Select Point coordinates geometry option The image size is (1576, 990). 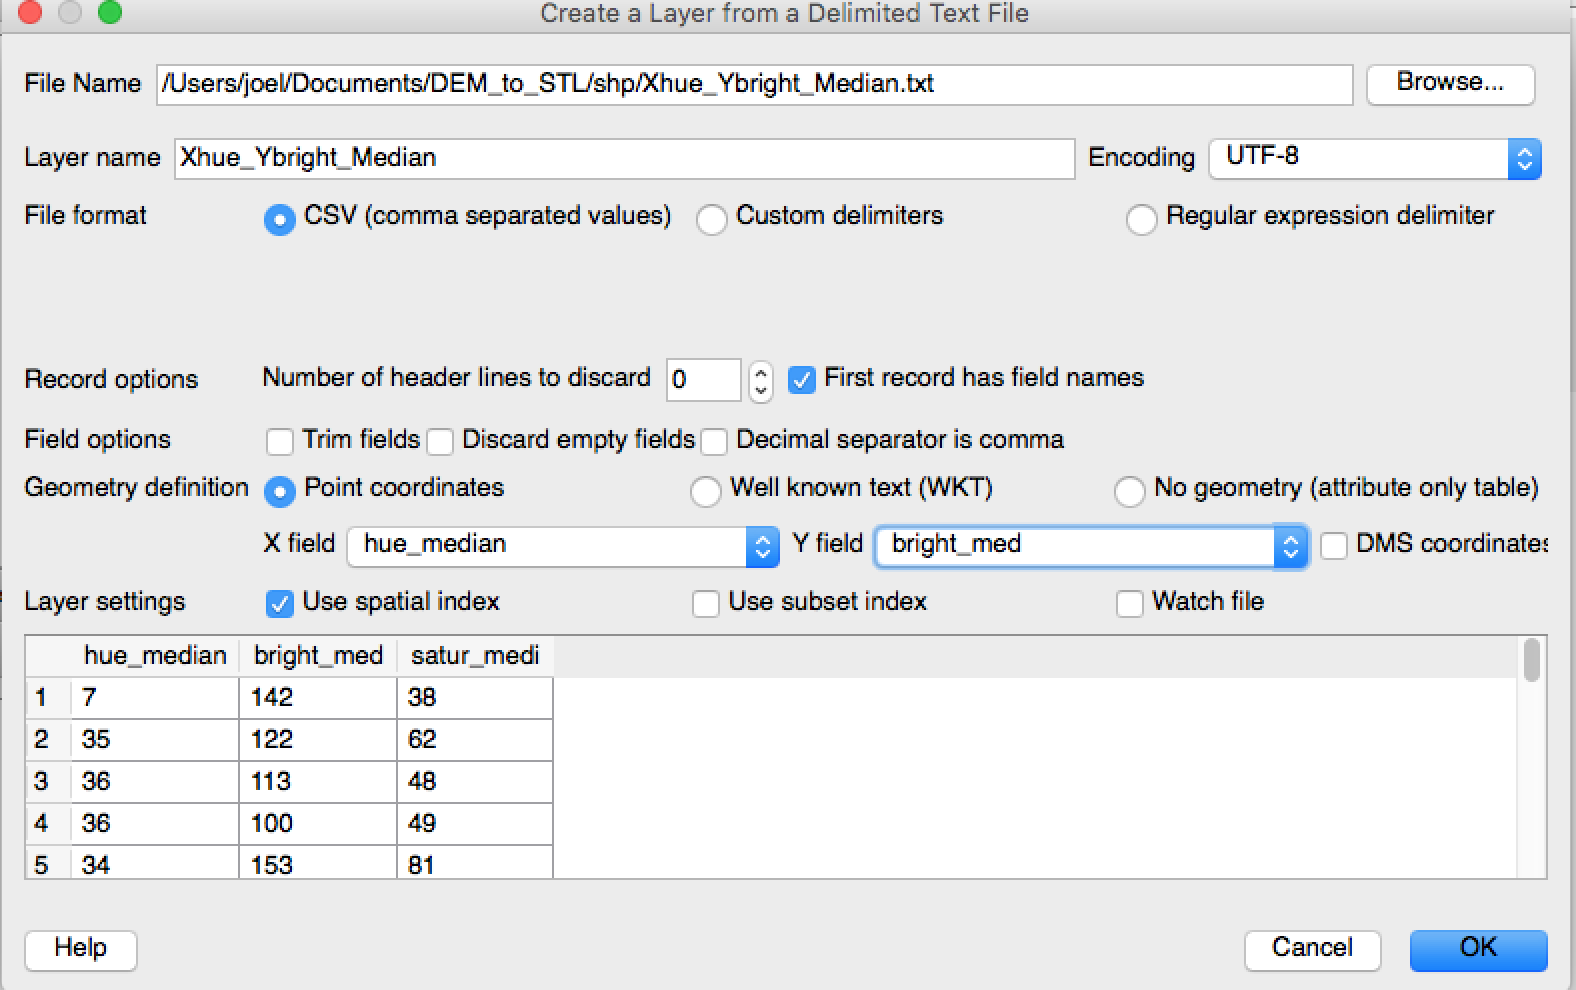pyautogui.click(x=280, y=490)
